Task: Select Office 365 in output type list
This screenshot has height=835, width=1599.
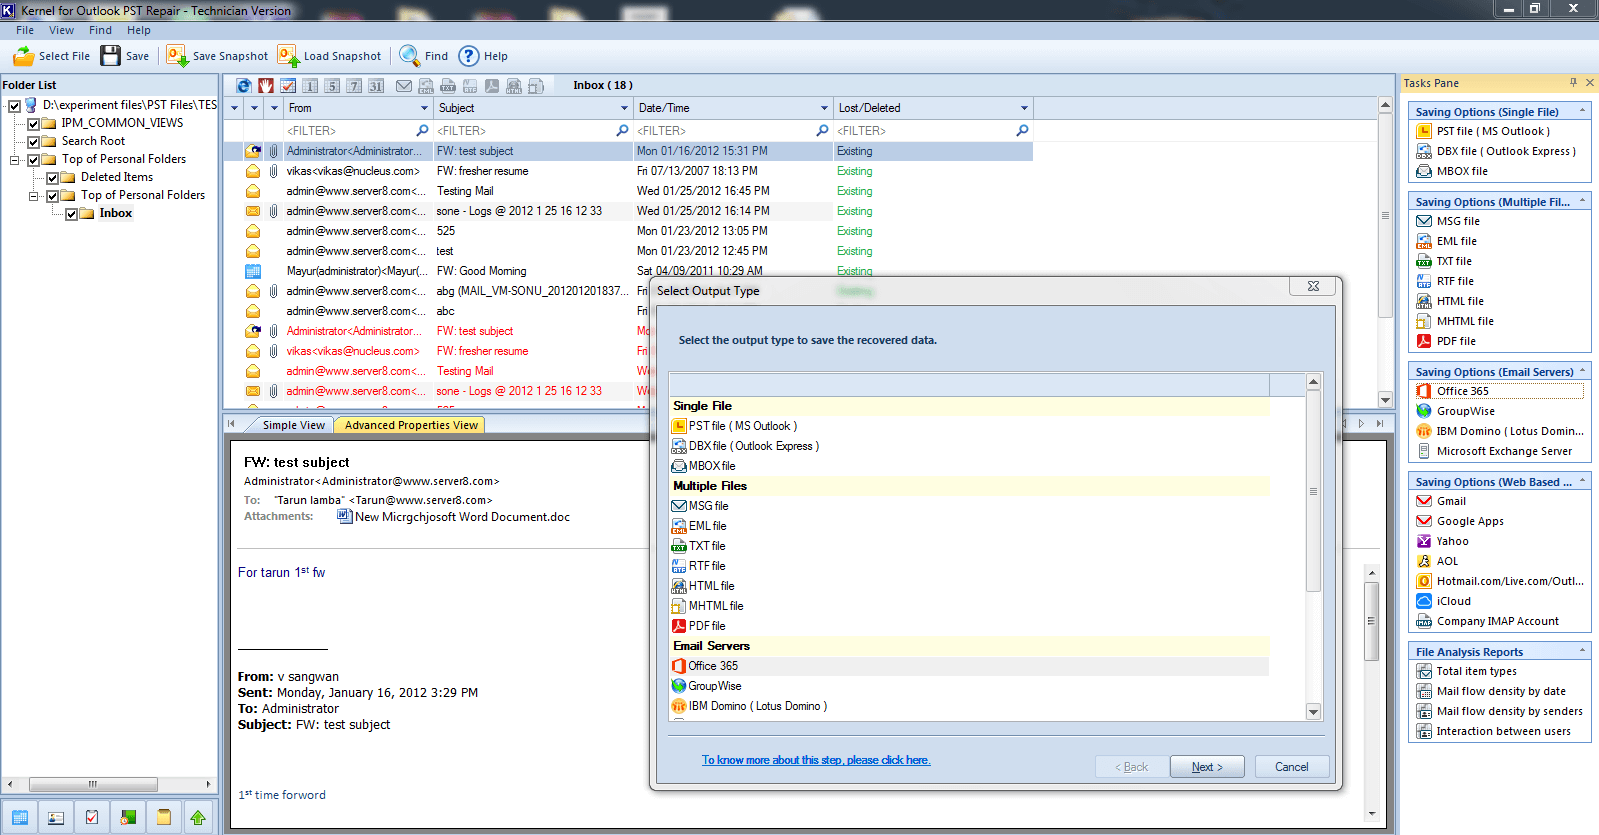Action: point(970,666)
